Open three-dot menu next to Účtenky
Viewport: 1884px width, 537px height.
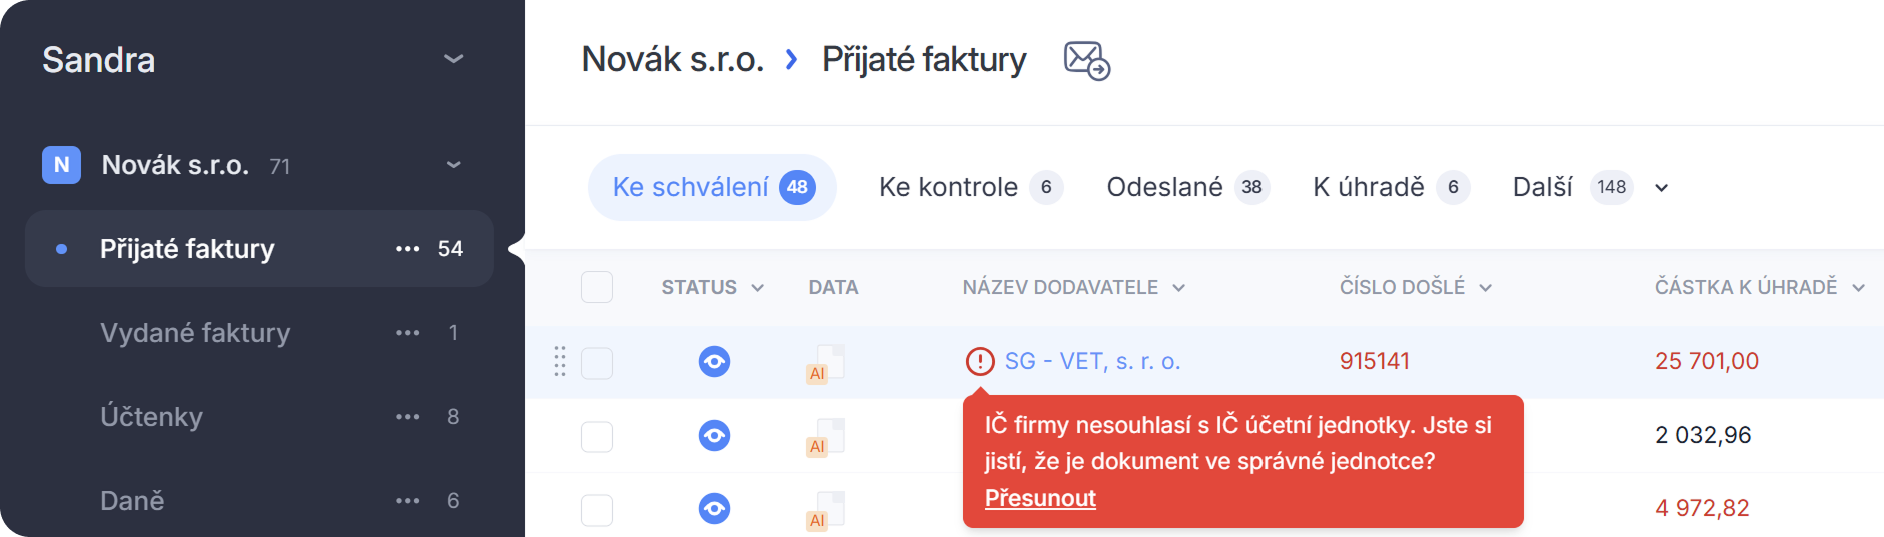pyautogui.click(x=407, y=417)
